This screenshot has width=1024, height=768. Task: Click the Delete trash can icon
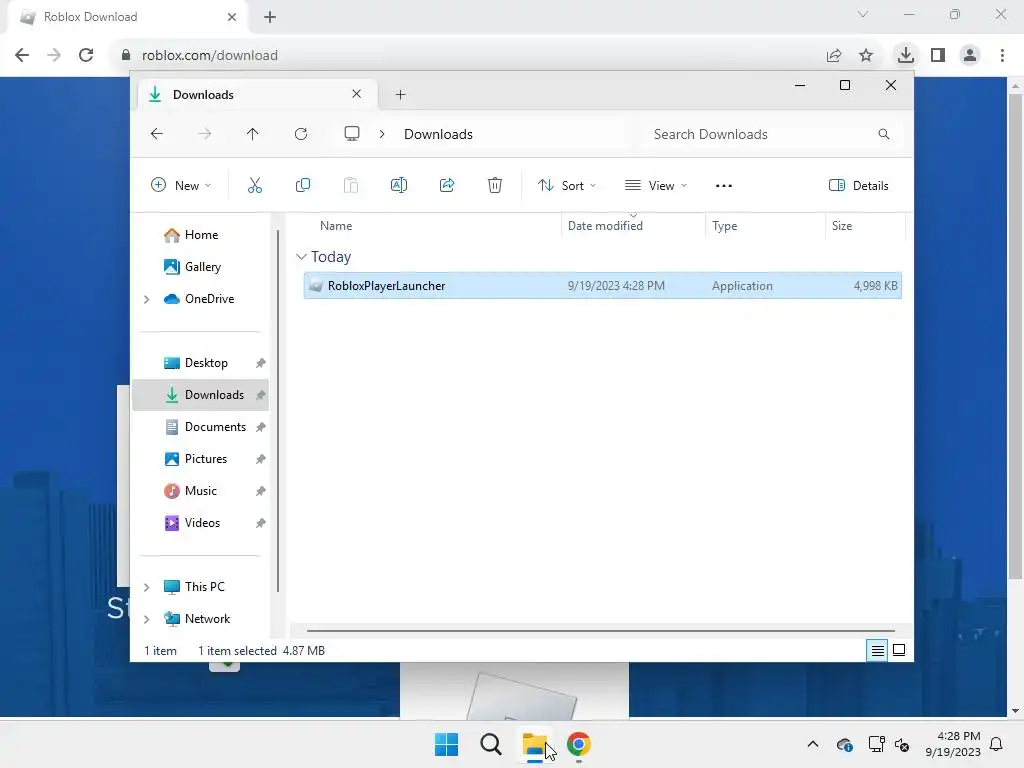coord(495,185)
